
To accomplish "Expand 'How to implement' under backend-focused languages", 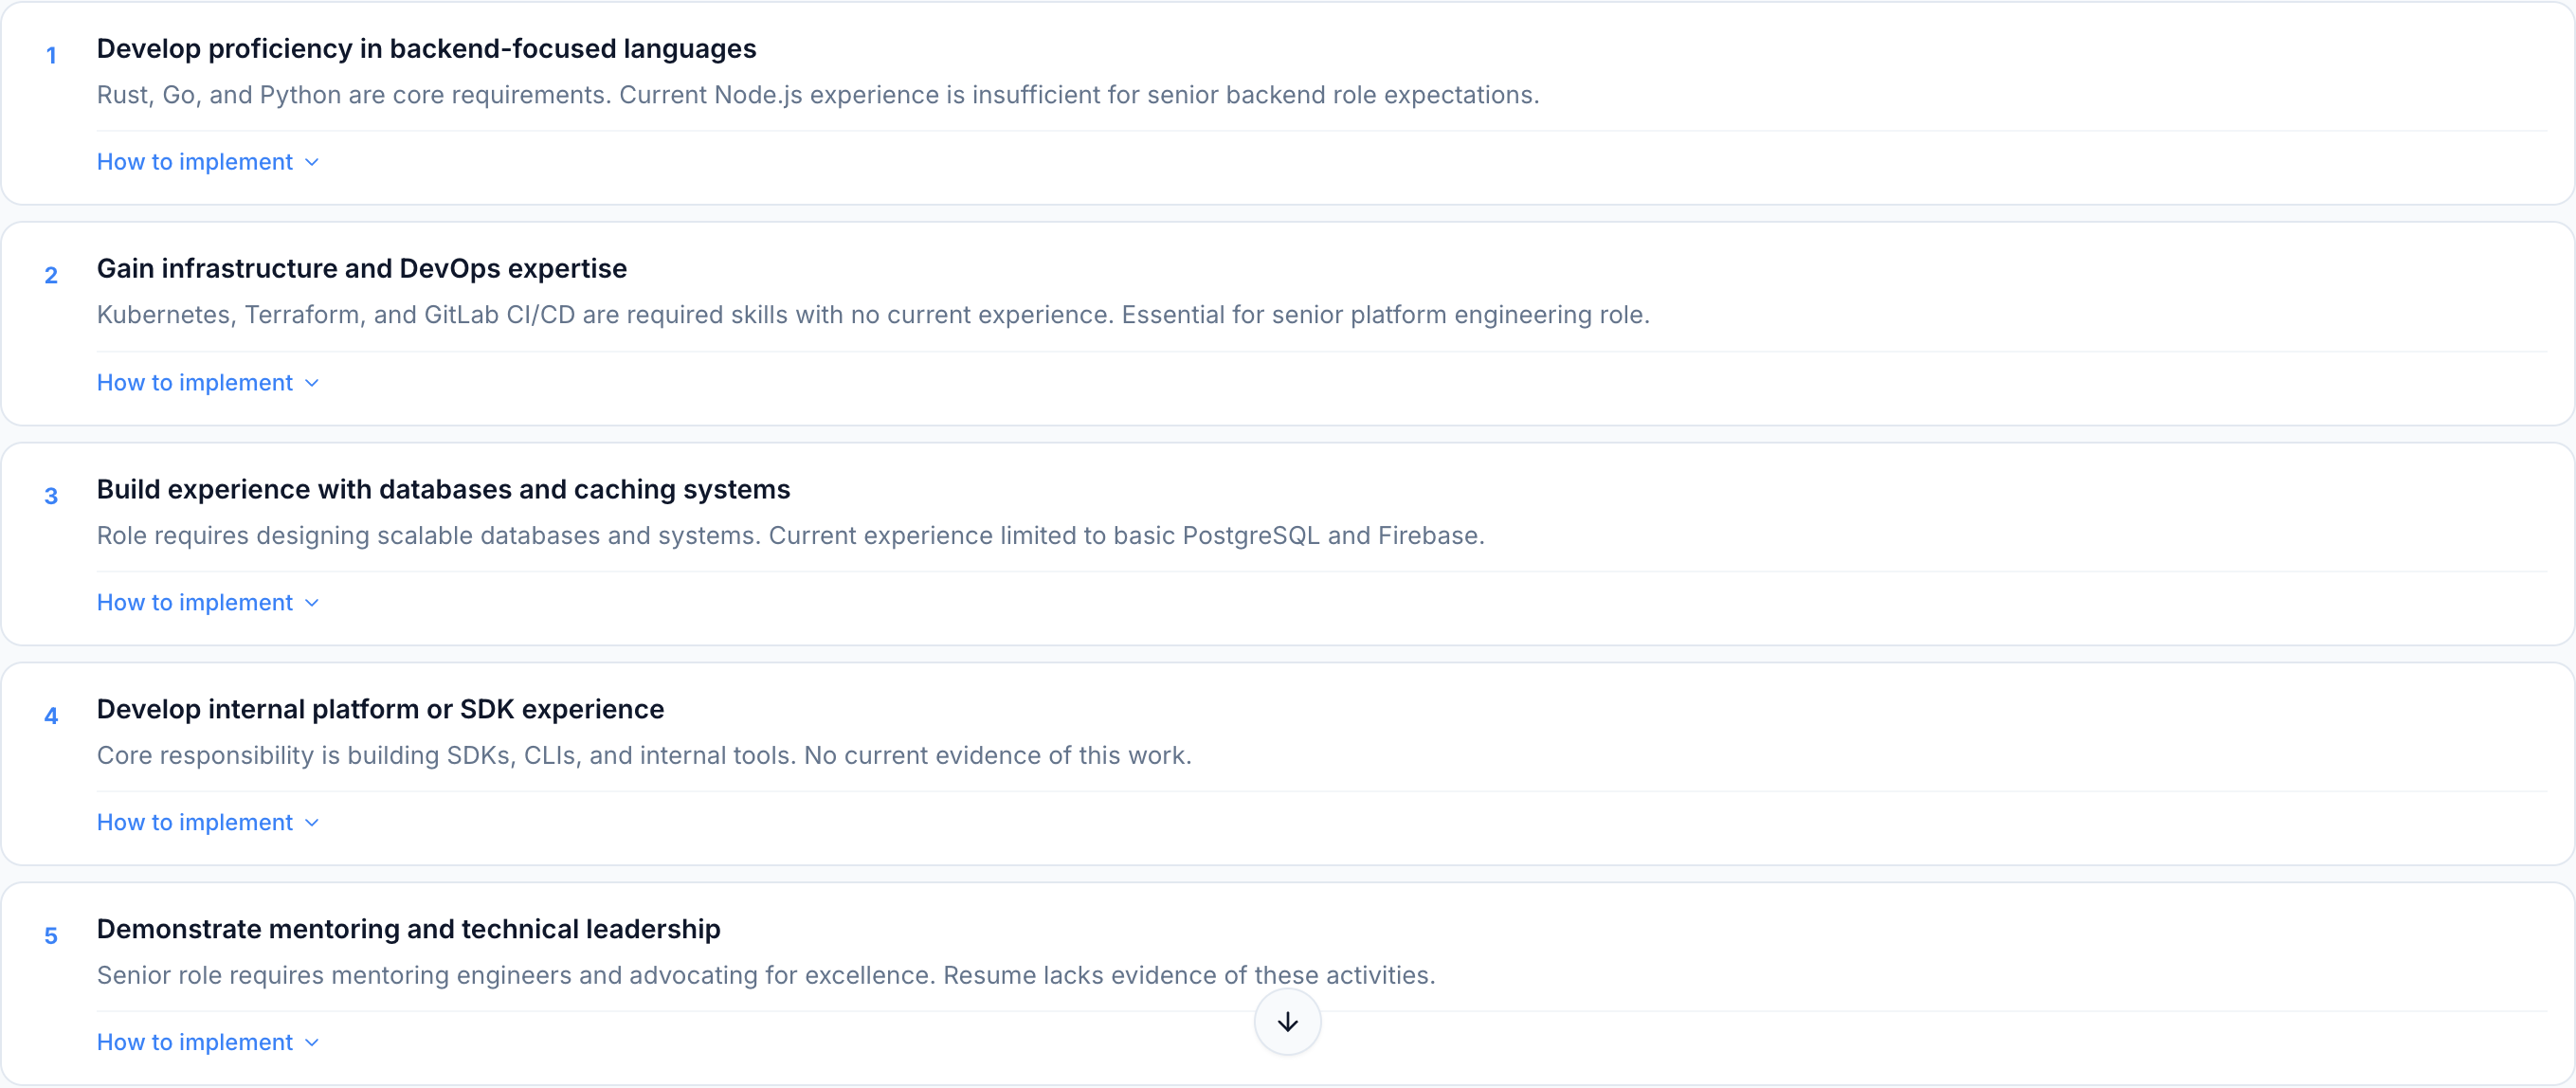I will point(194,161).
